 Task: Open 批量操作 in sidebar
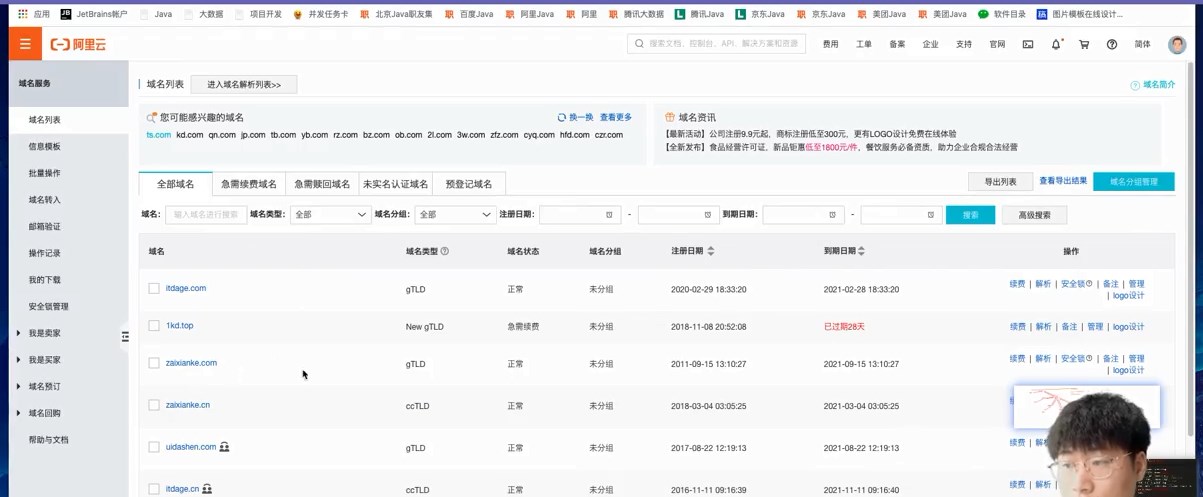(45, 173)
